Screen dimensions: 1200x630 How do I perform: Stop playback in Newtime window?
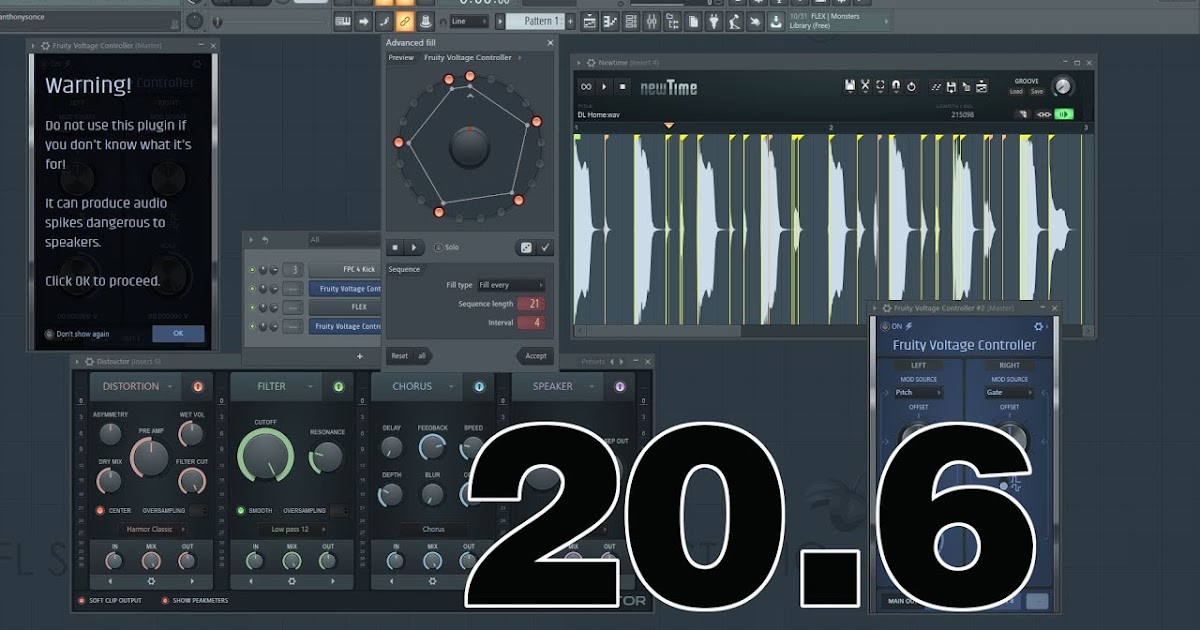[622, 87]
